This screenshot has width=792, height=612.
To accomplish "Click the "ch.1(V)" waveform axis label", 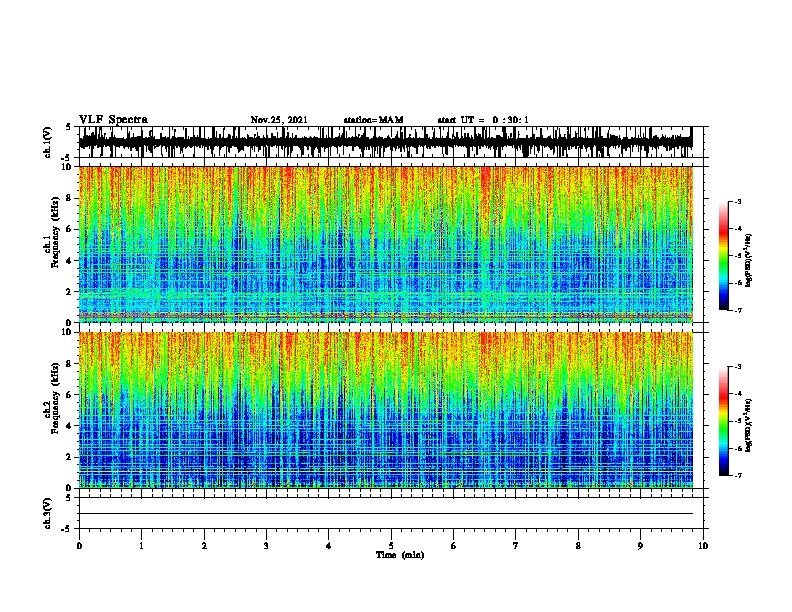I will [47, 142].
